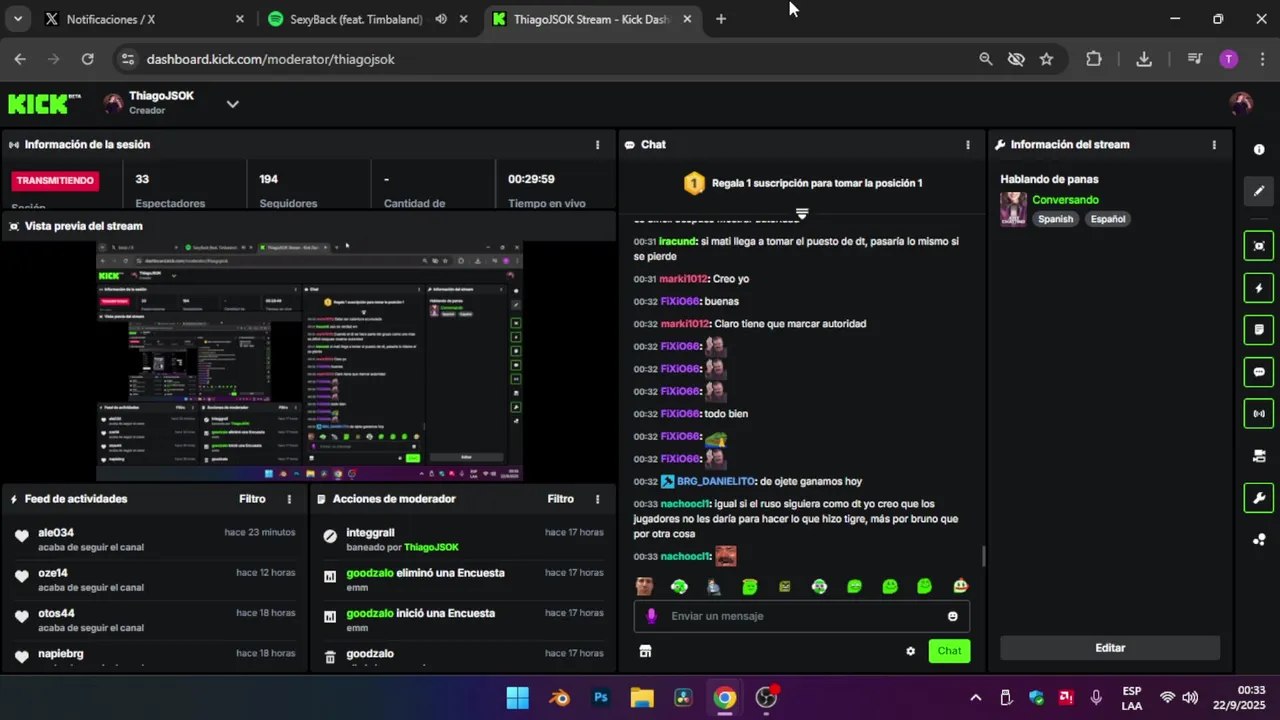The width and height of the screenshot is (1280, 720).
Task: Click the Español tag chip
Action: coord(1108,219)
